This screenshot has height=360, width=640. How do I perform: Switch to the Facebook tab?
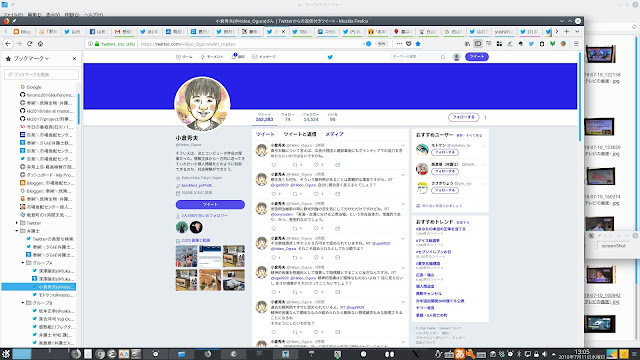(x=98, y=31)
